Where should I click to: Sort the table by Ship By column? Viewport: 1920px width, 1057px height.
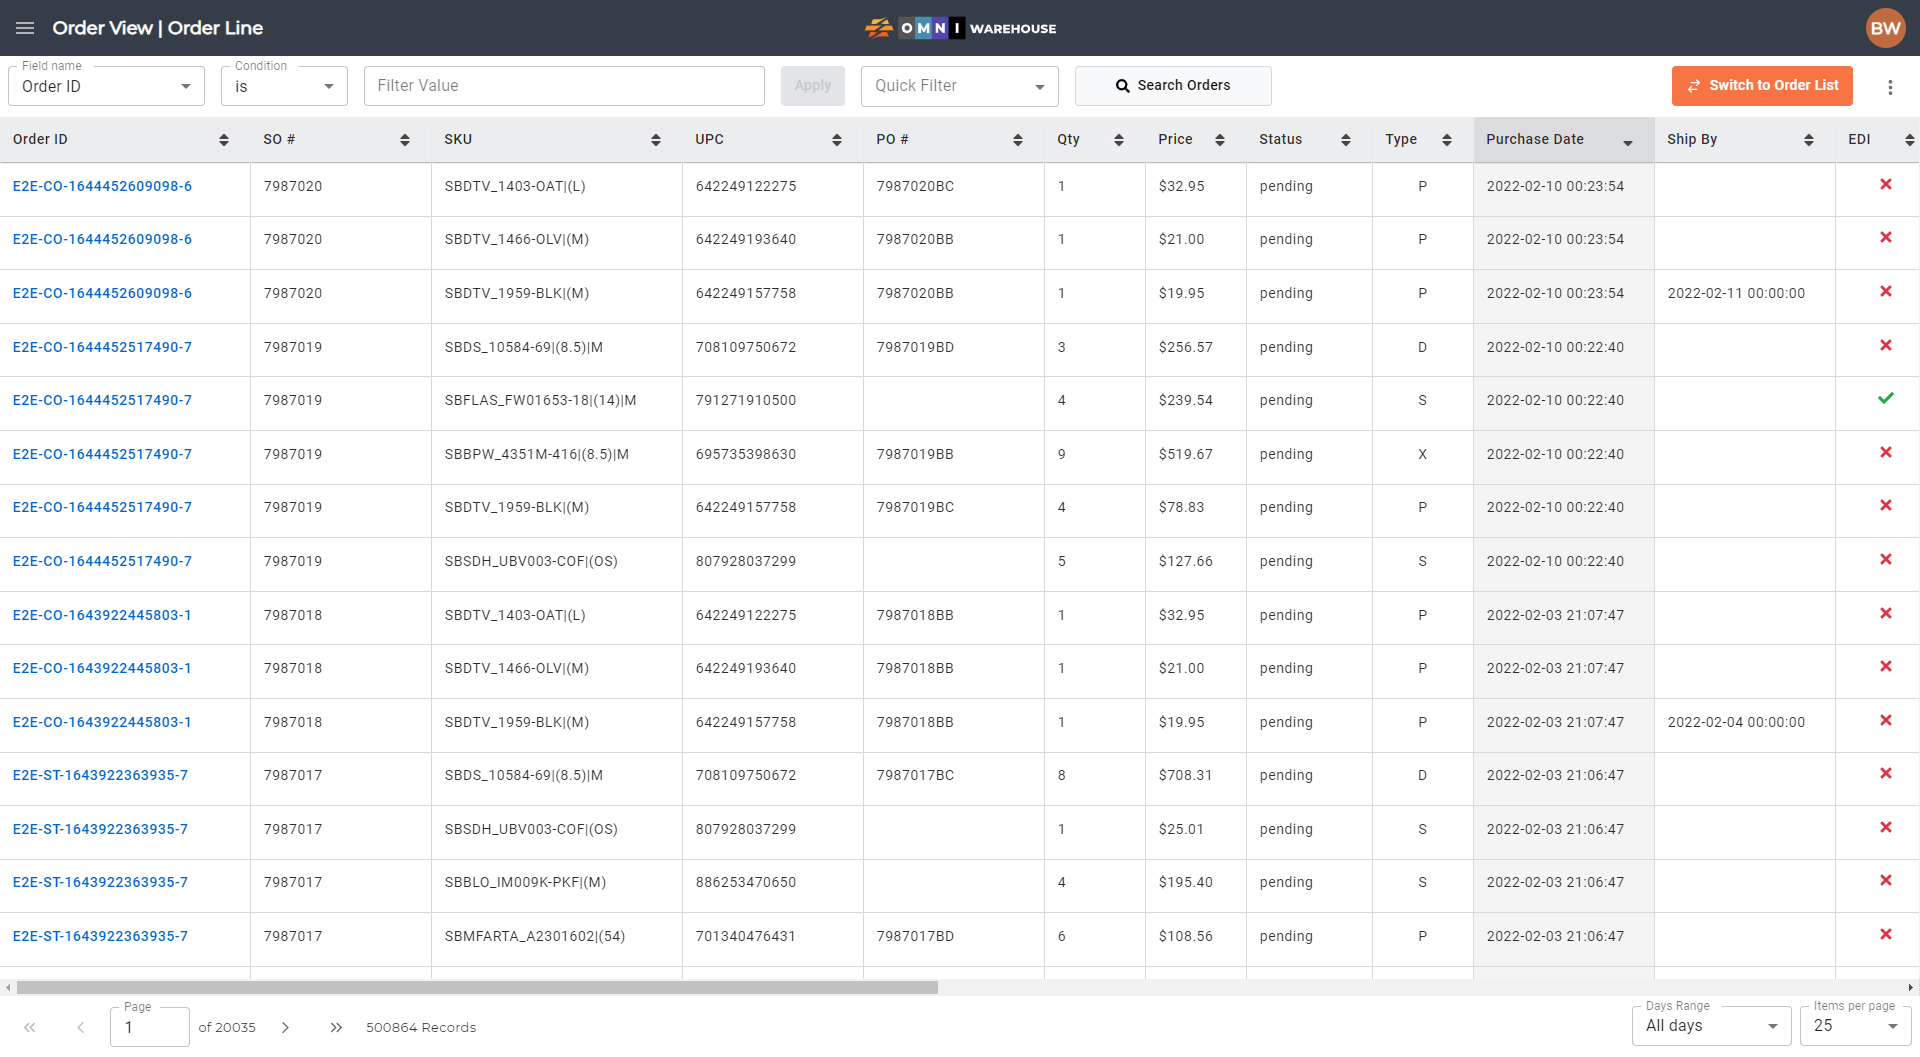[x=1808, y=140]
